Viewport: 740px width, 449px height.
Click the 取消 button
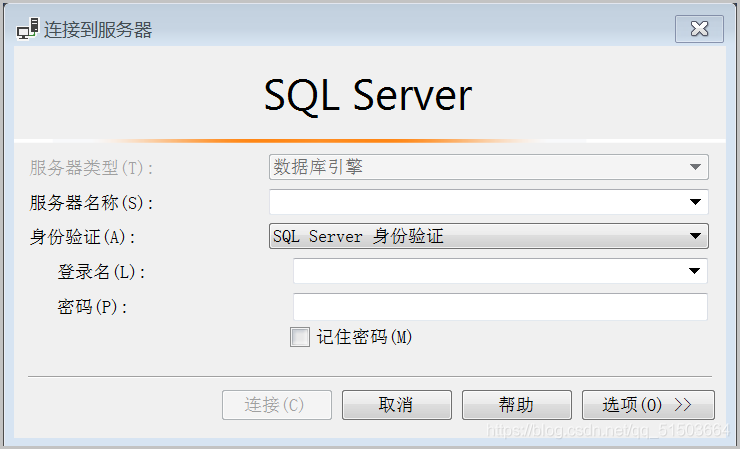click(397, 405)
